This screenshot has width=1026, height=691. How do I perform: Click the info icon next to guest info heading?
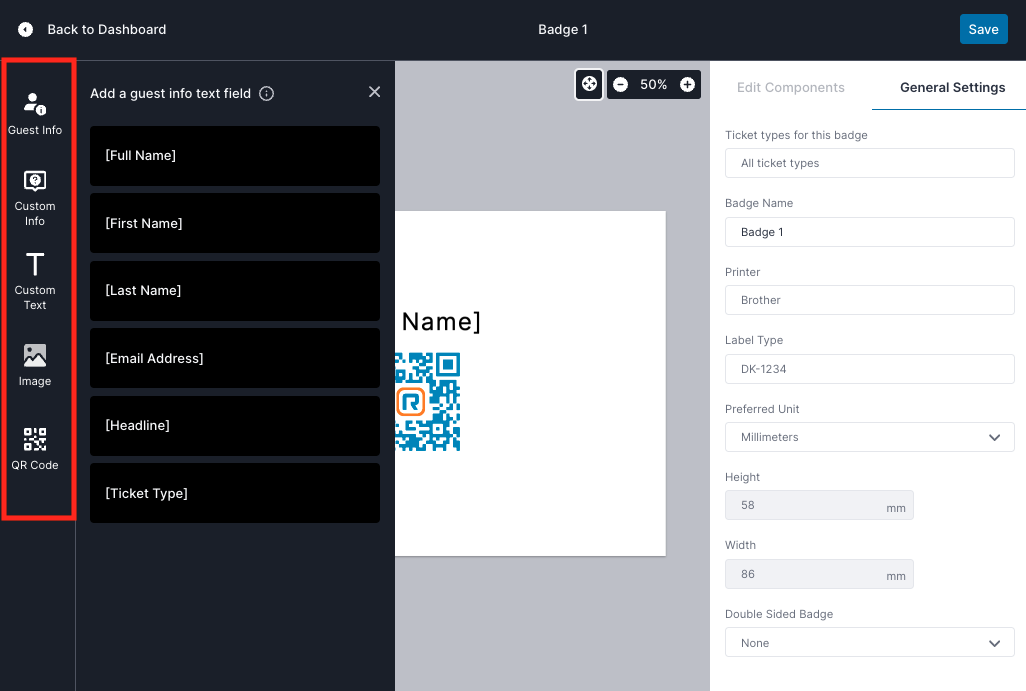point(266,94)
